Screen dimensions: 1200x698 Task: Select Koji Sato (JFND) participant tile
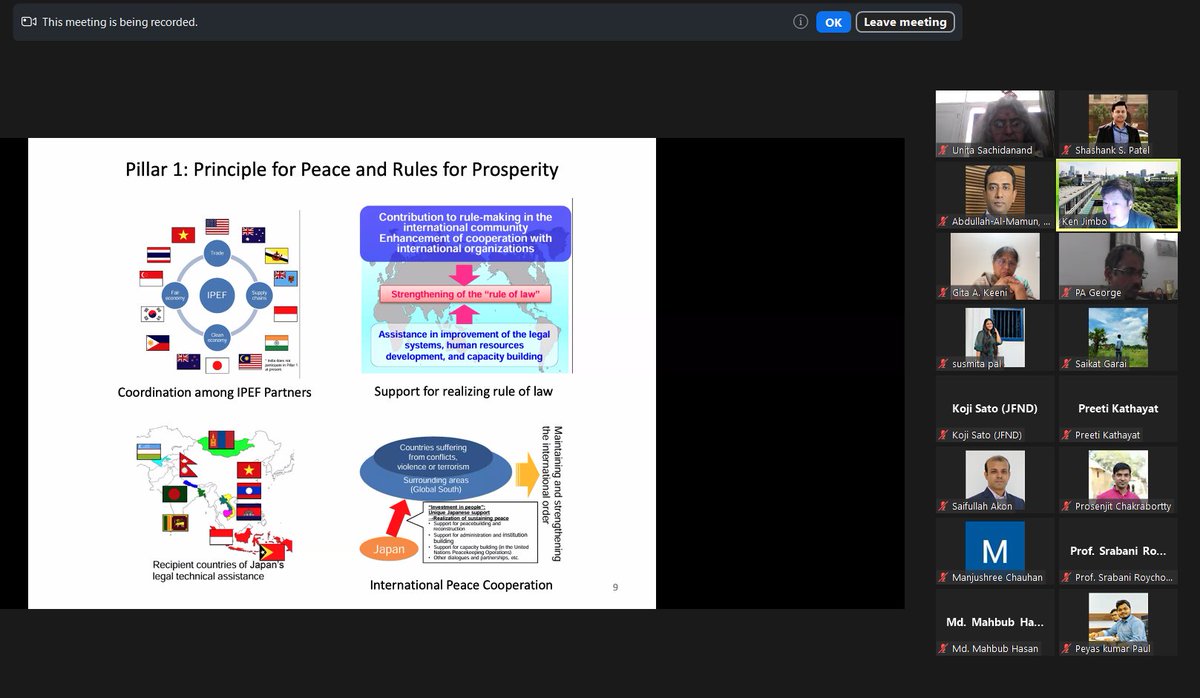point(995,408)
